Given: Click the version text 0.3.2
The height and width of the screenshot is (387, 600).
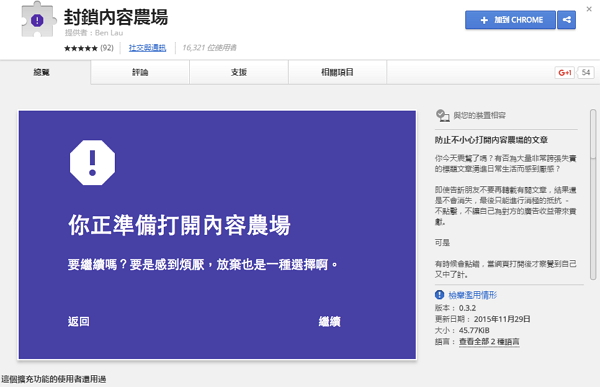Looking at the screenshot, I should (x=467, y=308).
